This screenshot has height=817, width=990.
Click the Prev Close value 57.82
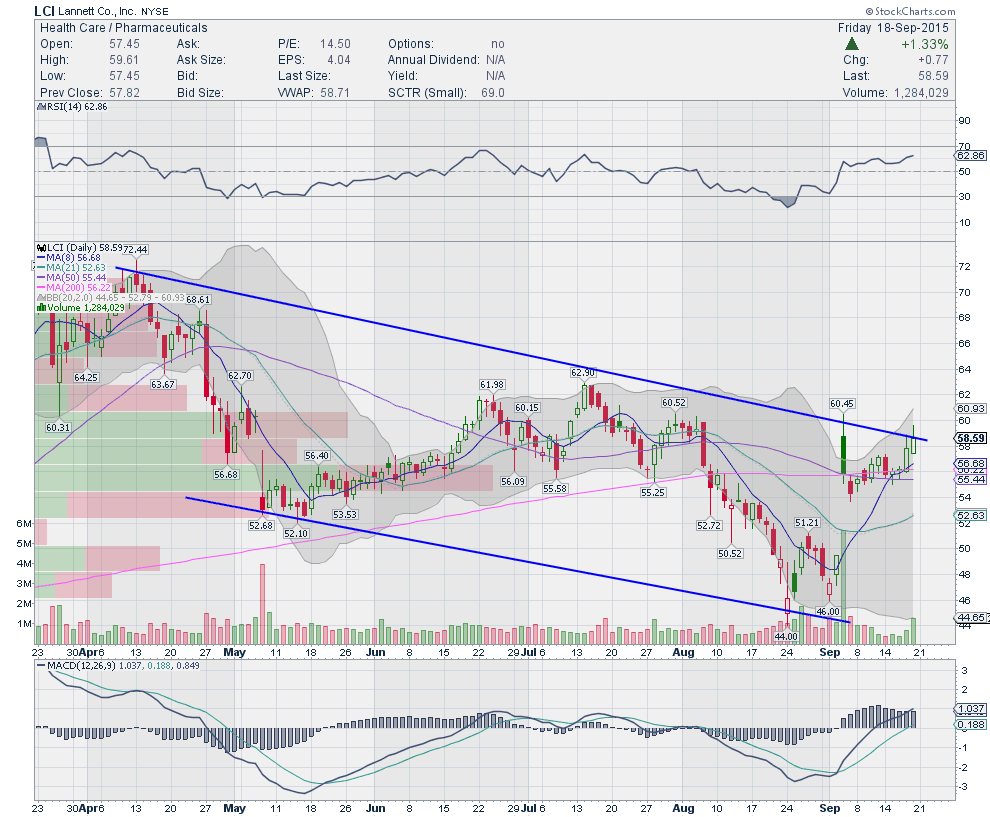click(124, 93)
